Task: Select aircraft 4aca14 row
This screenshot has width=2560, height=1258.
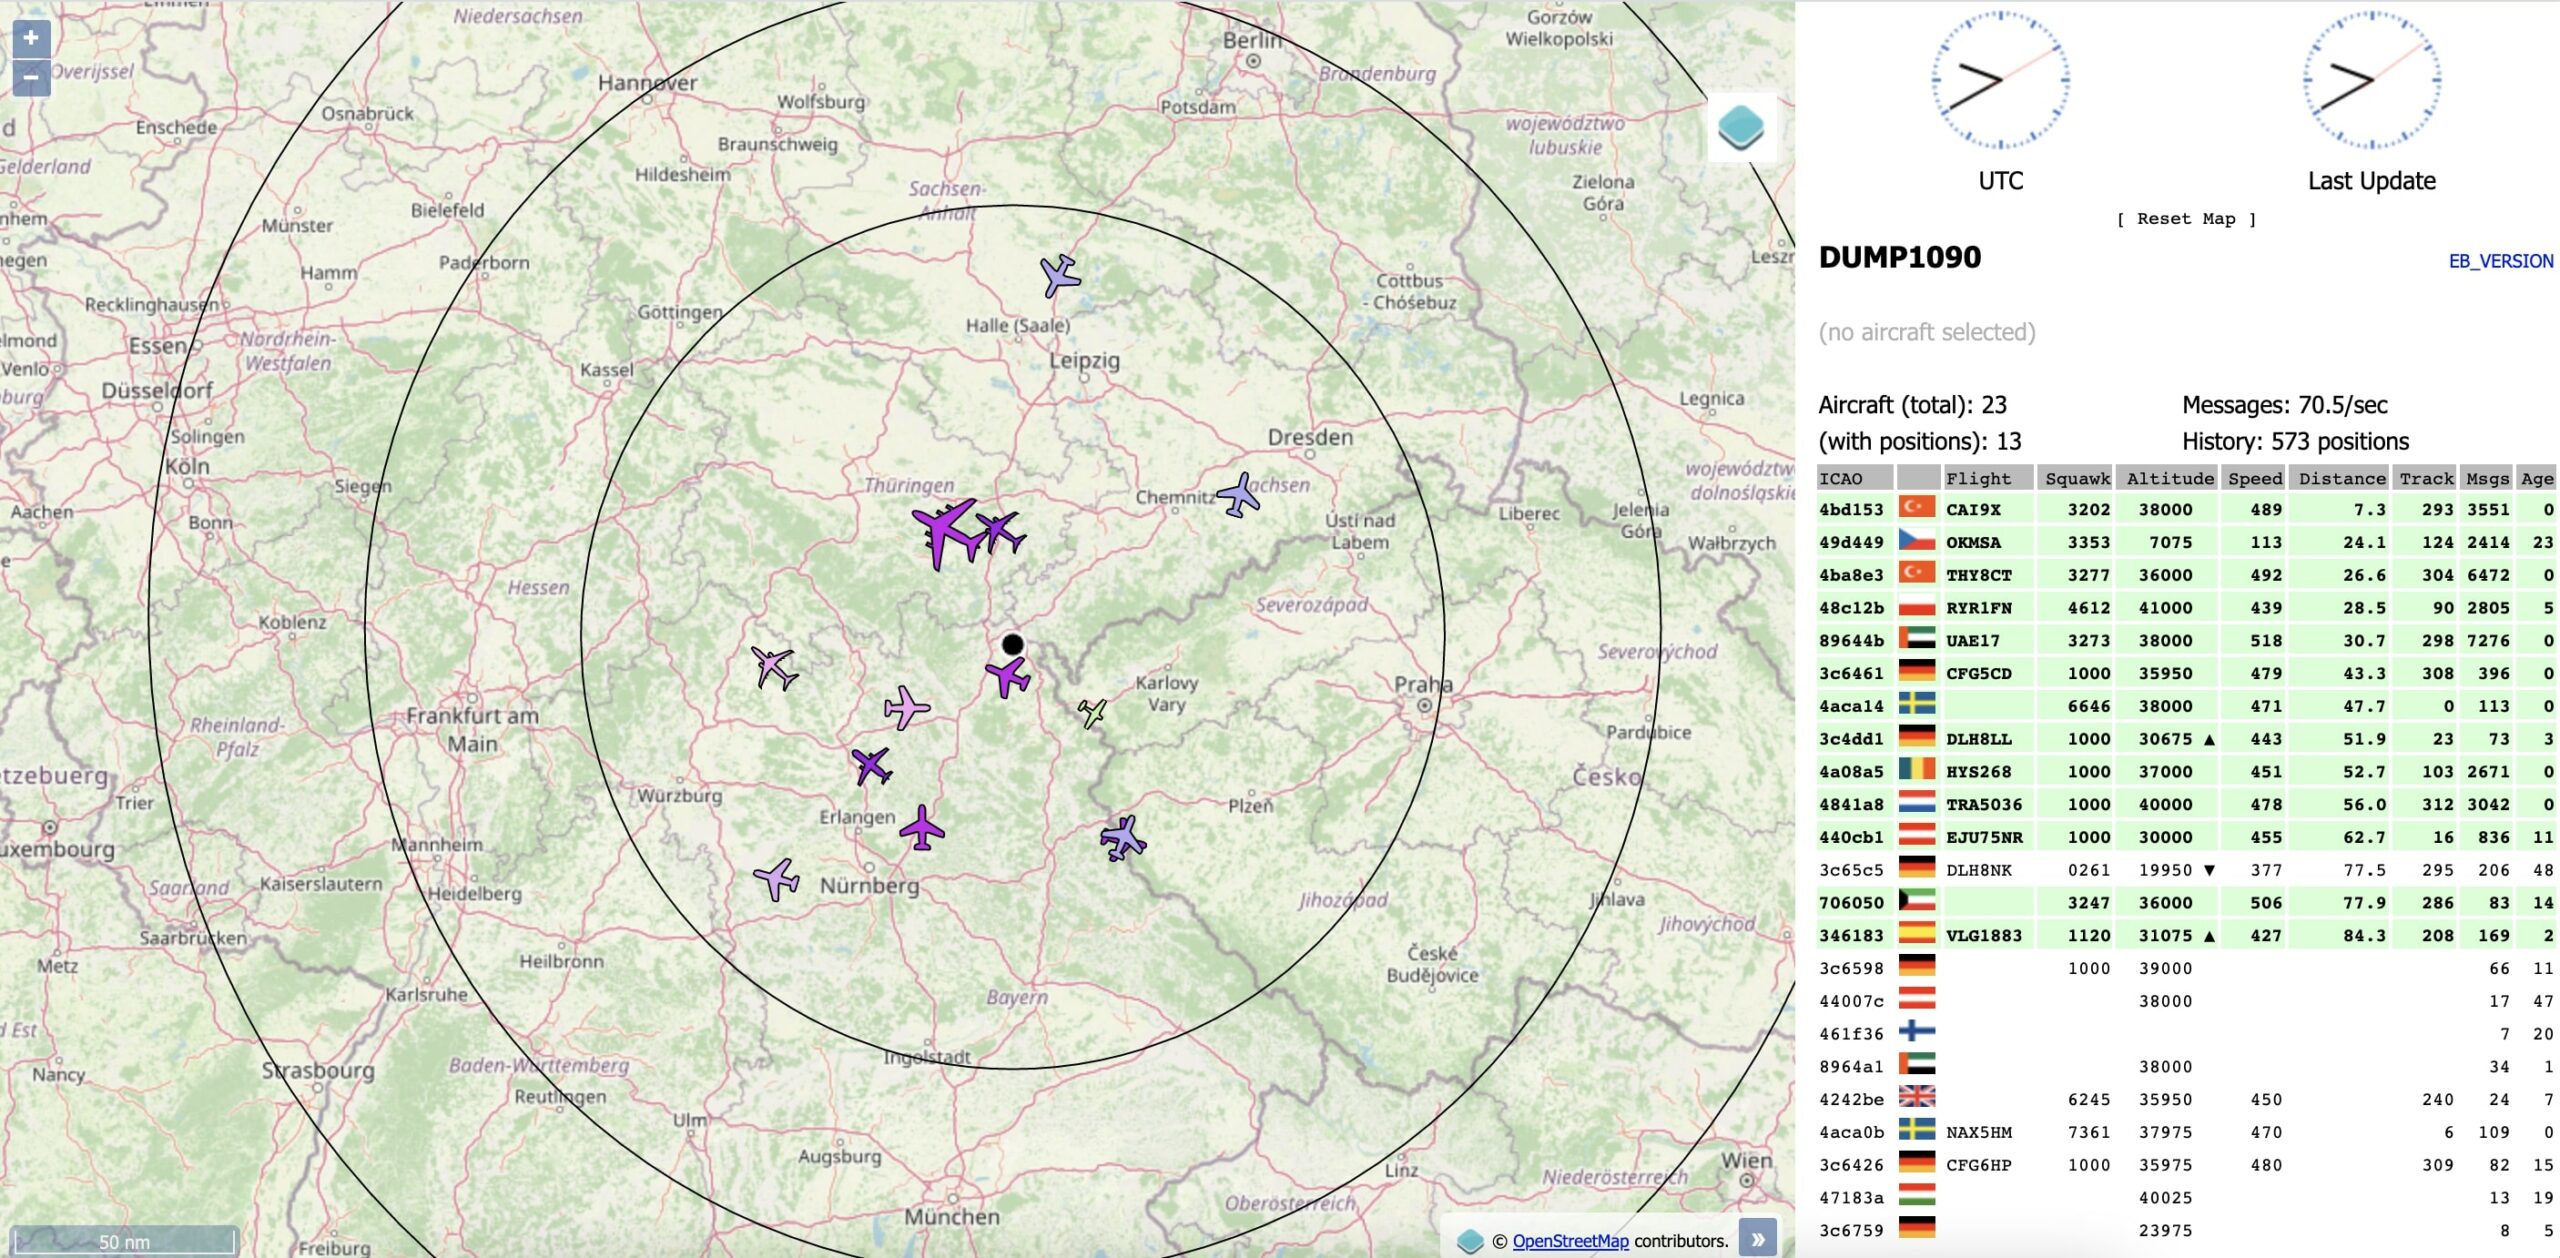Action: (x=2186, y=706)
